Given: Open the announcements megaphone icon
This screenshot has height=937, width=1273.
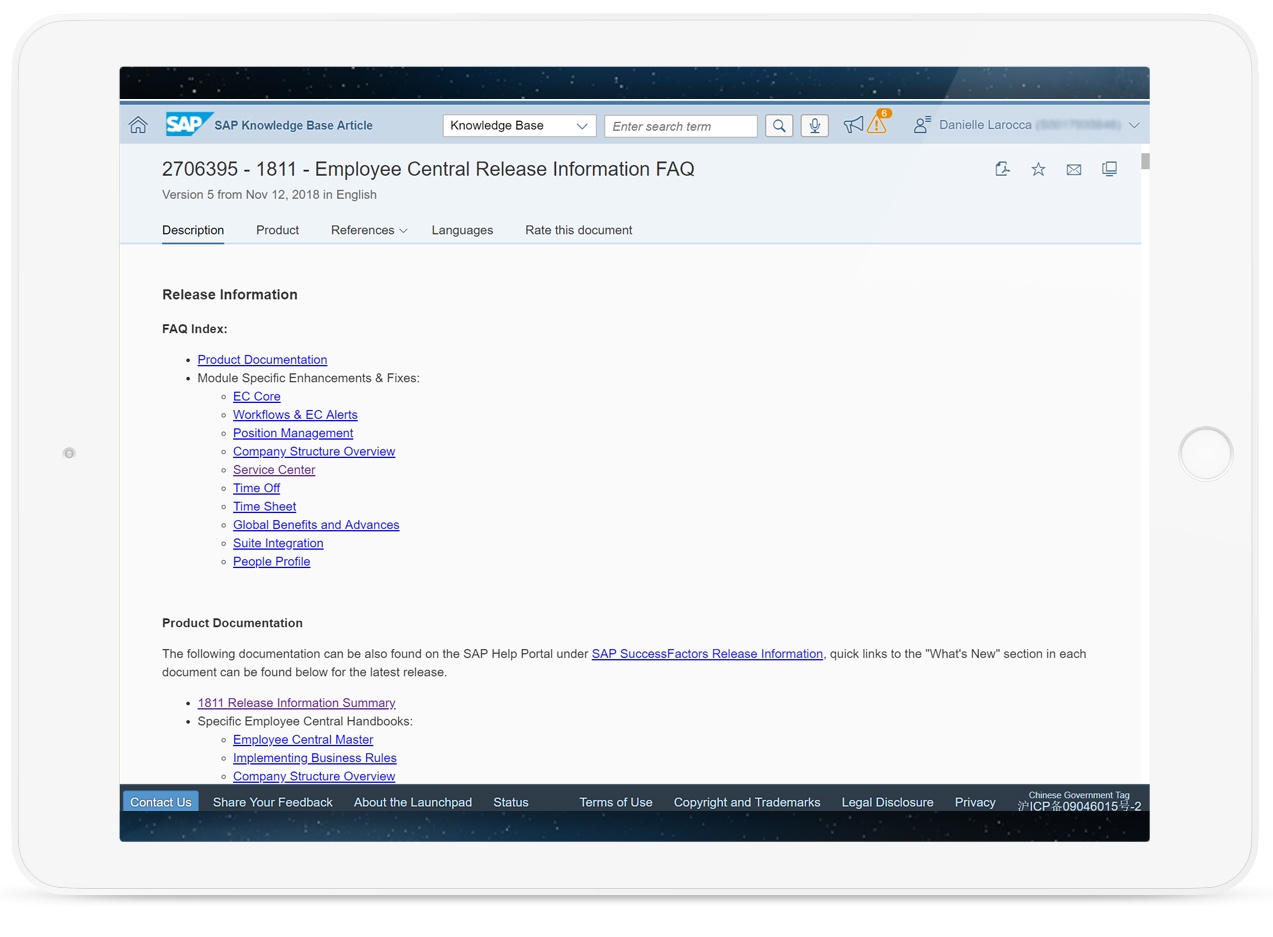Looking at the screenshot, I should [x=853, y=125].
